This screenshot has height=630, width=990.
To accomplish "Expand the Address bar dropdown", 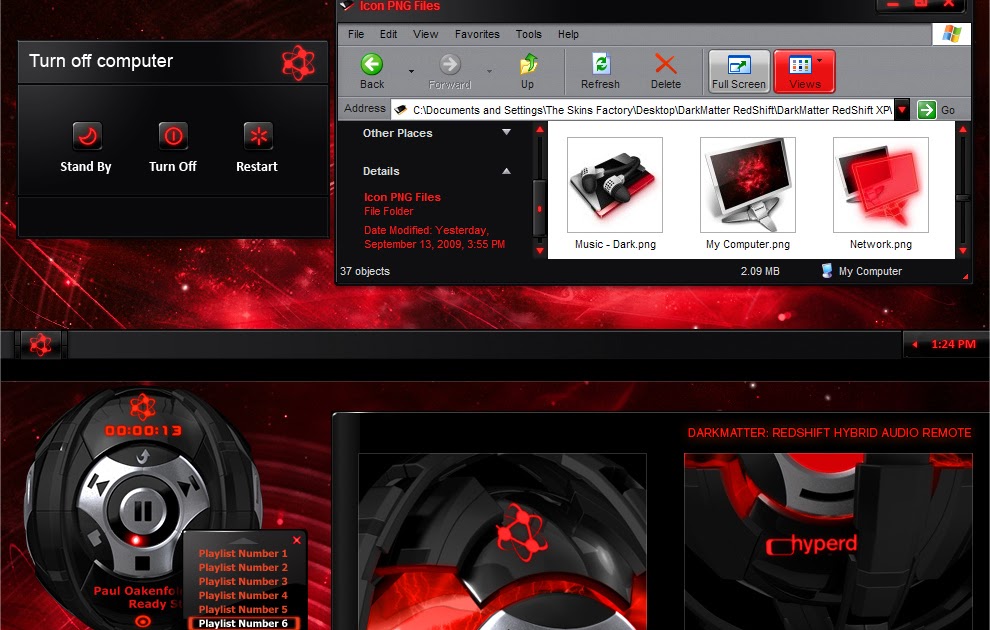I will [902, 110].
